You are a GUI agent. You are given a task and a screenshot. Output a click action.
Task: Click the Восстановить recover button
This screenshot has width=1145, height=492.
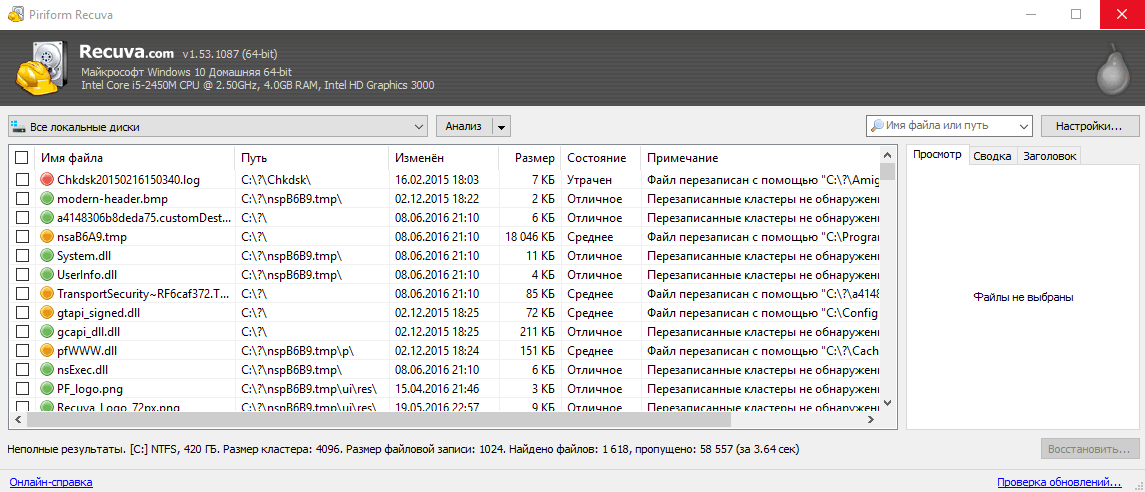coord(1089,448)
